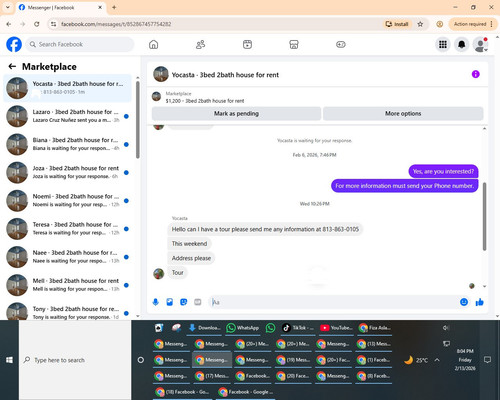Open YouTube window from taskbar
This screenshot has height=400, width=500.
336,328
